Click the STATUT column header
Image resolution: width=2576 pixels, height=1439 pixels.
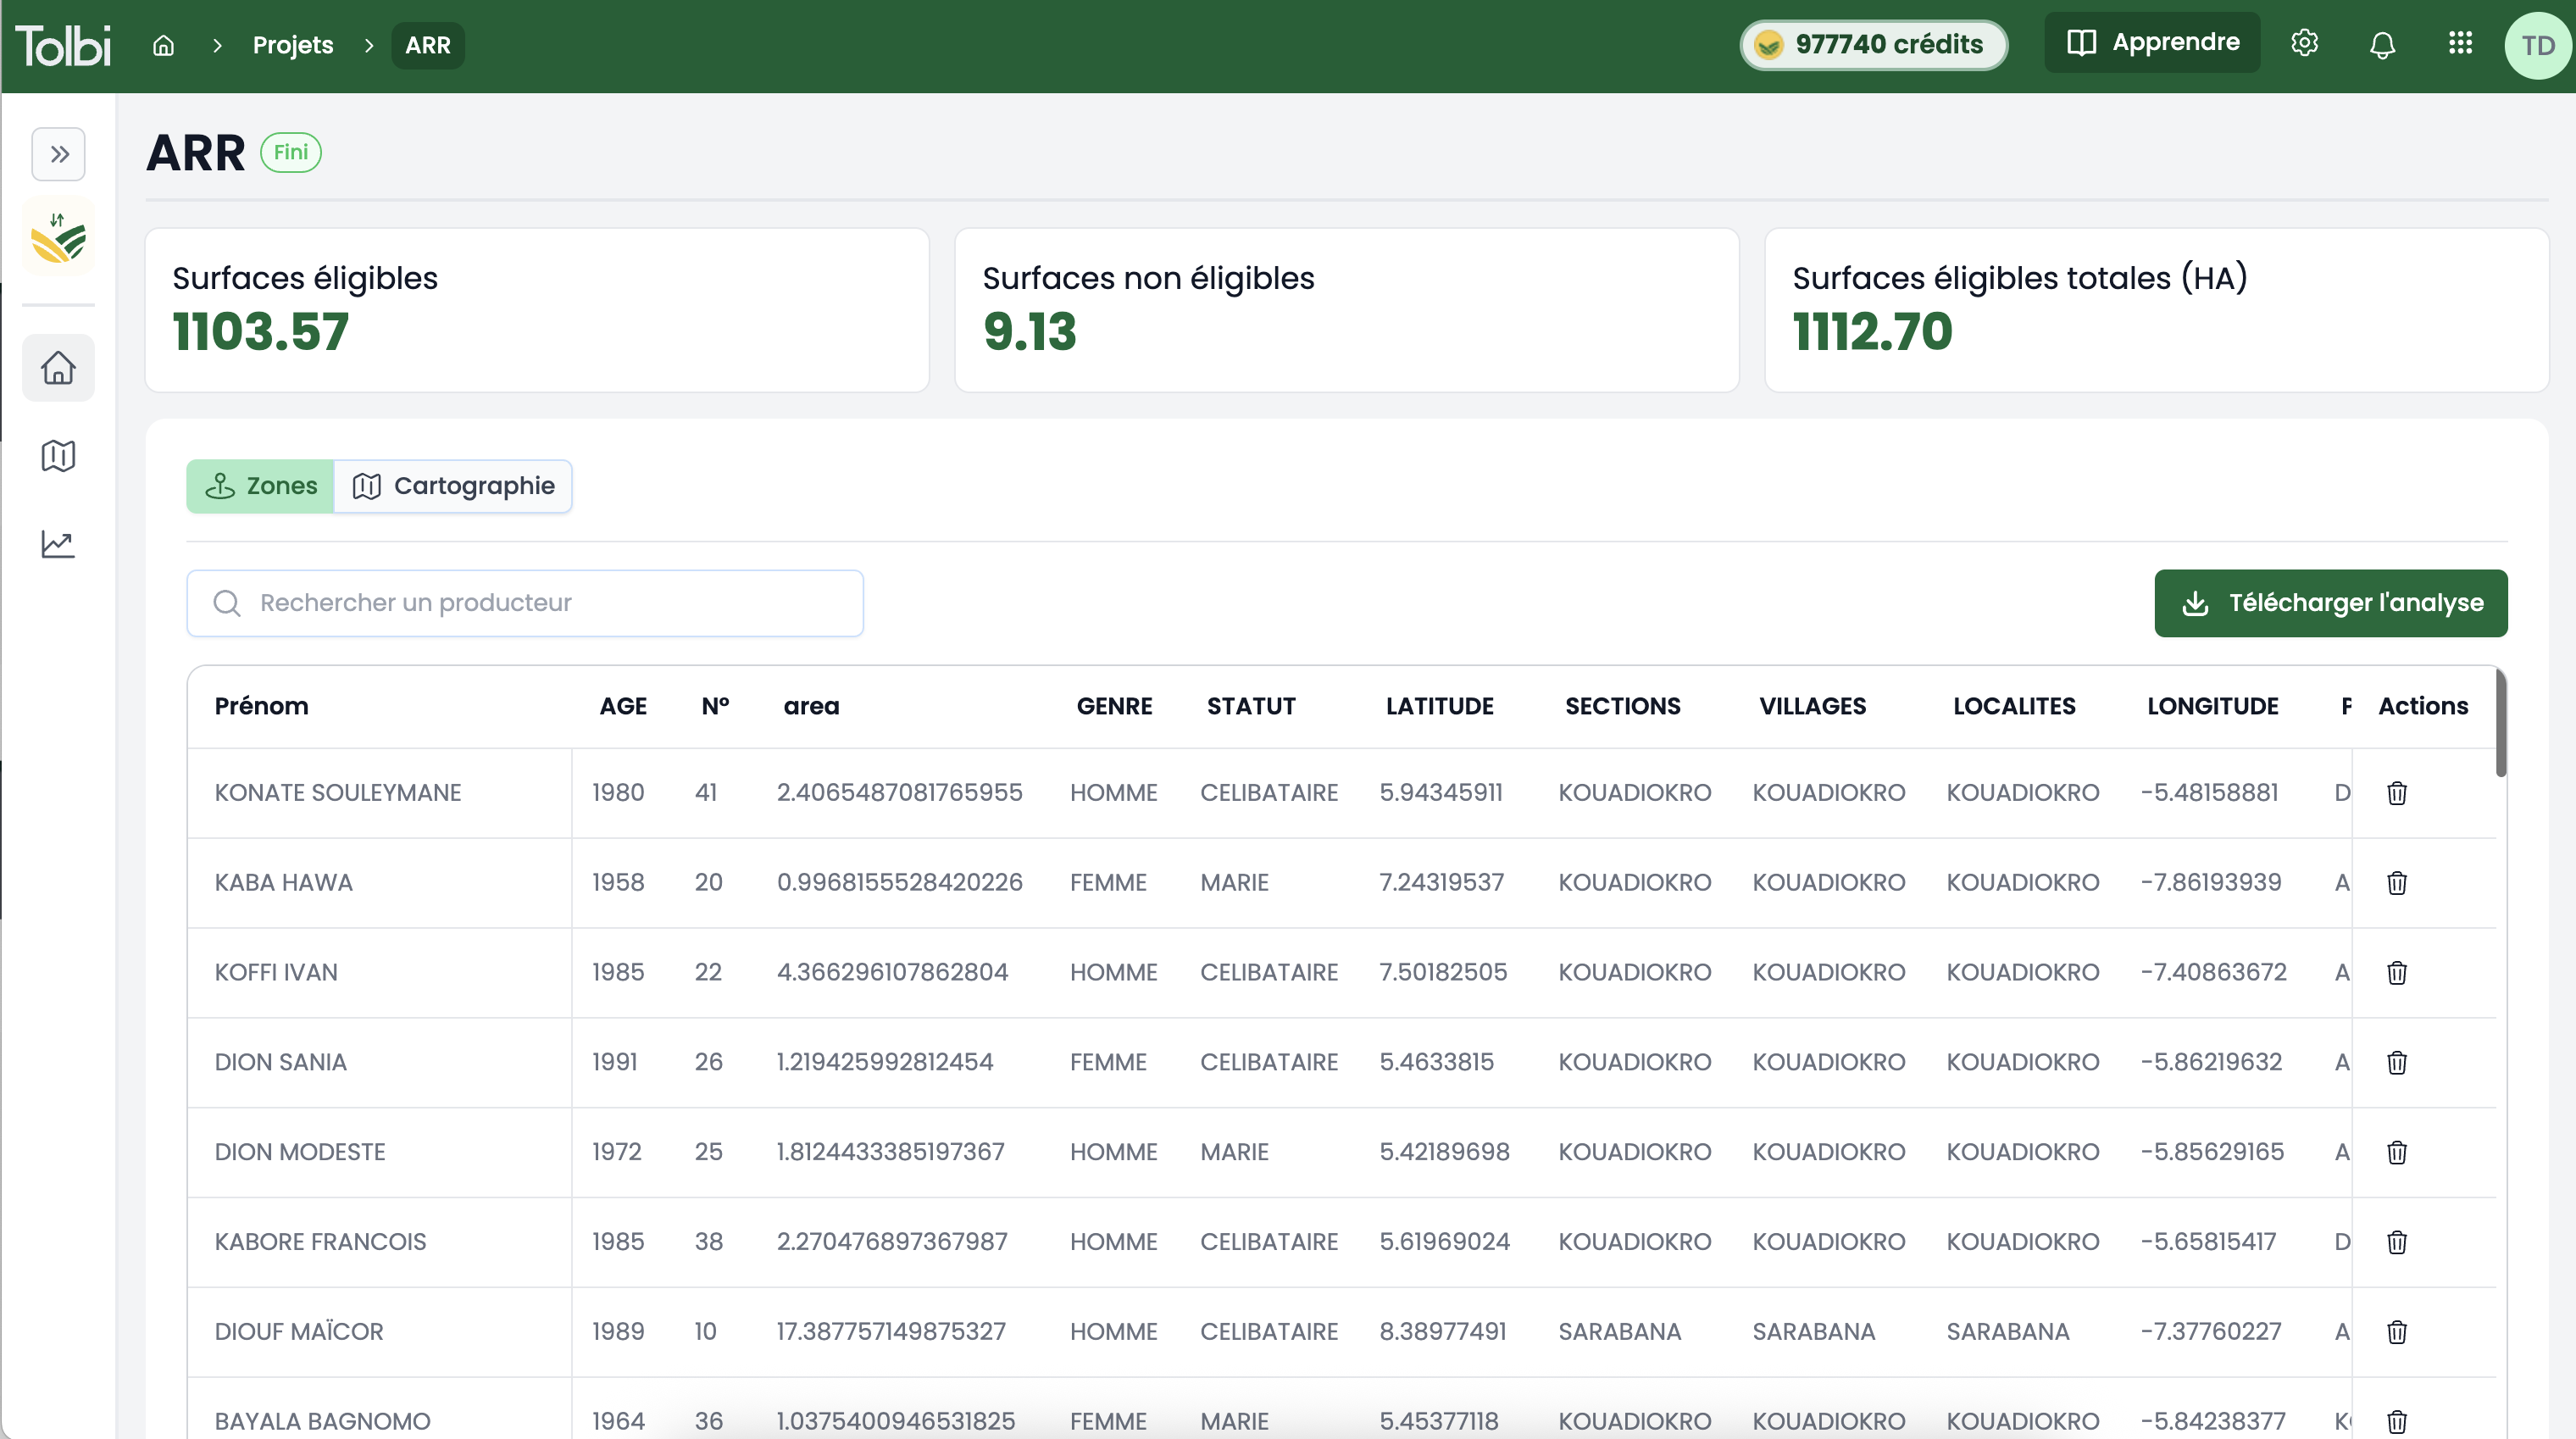1251,706
